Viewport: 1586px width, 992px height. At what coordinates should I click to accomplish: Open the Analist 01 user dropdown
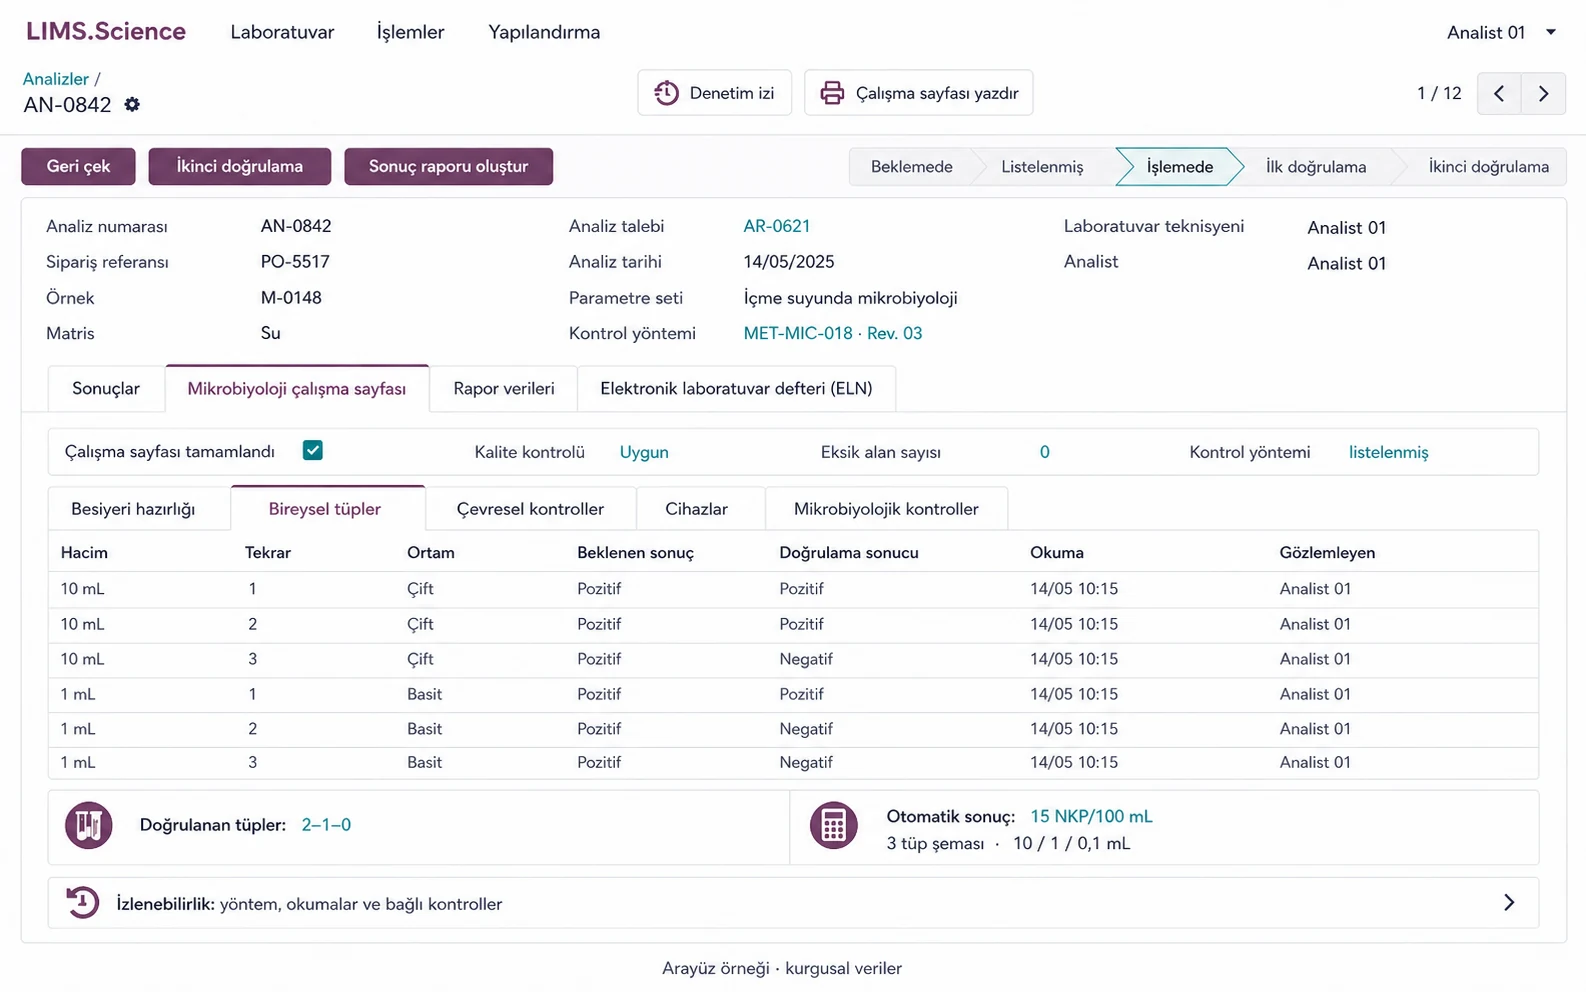pos(1501,32)
